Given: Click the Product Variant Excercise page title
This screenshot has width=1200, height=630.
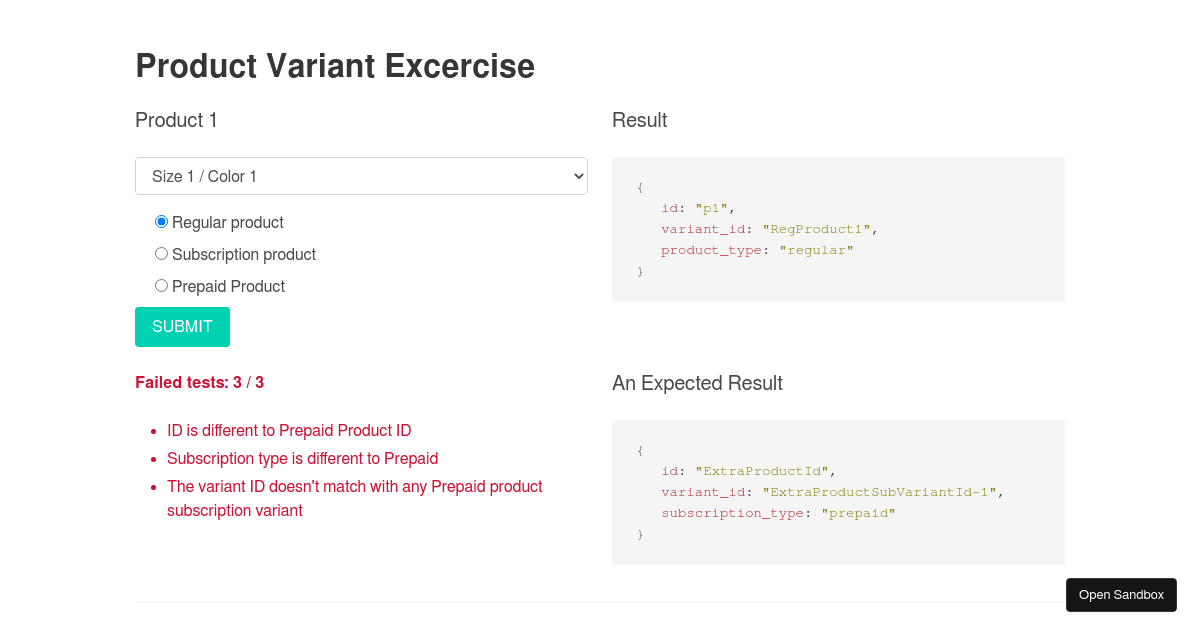Looking at the screenshot, I should point(335,66).
